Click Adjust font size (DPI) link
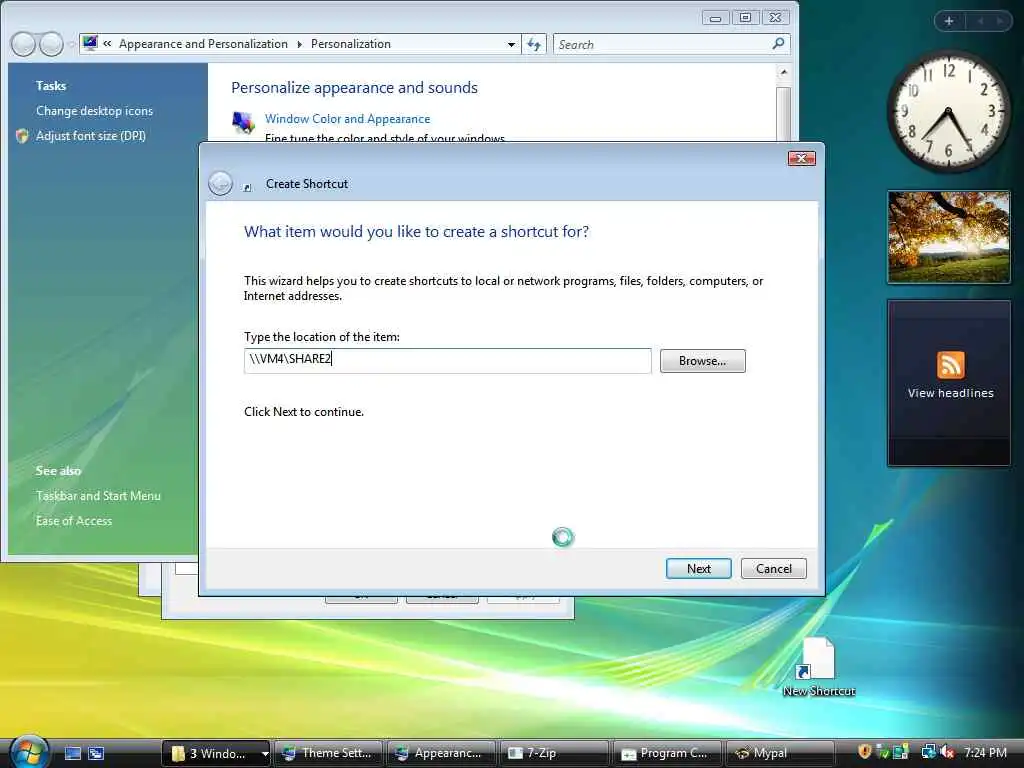1024x768 pixels. [x=91, y=136]
